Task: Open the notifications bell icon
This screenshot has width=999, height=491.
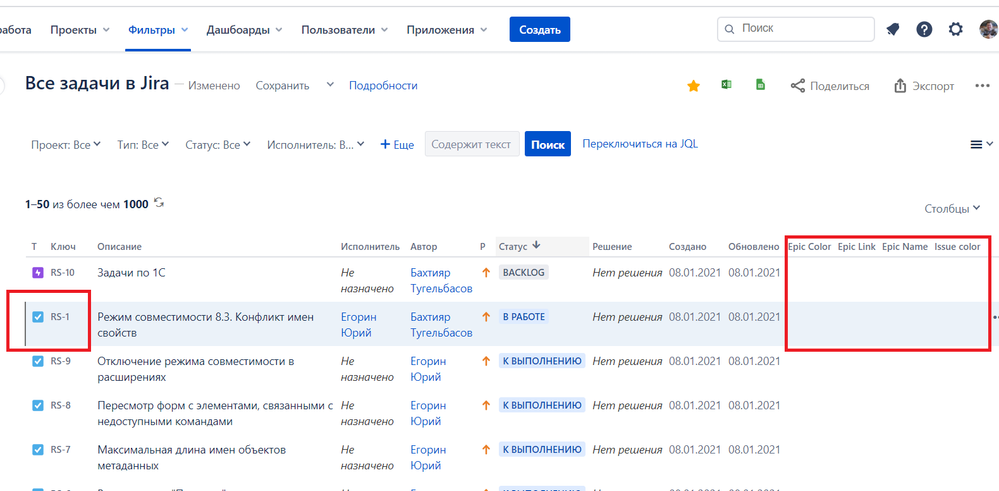Action: pos(893,29)
